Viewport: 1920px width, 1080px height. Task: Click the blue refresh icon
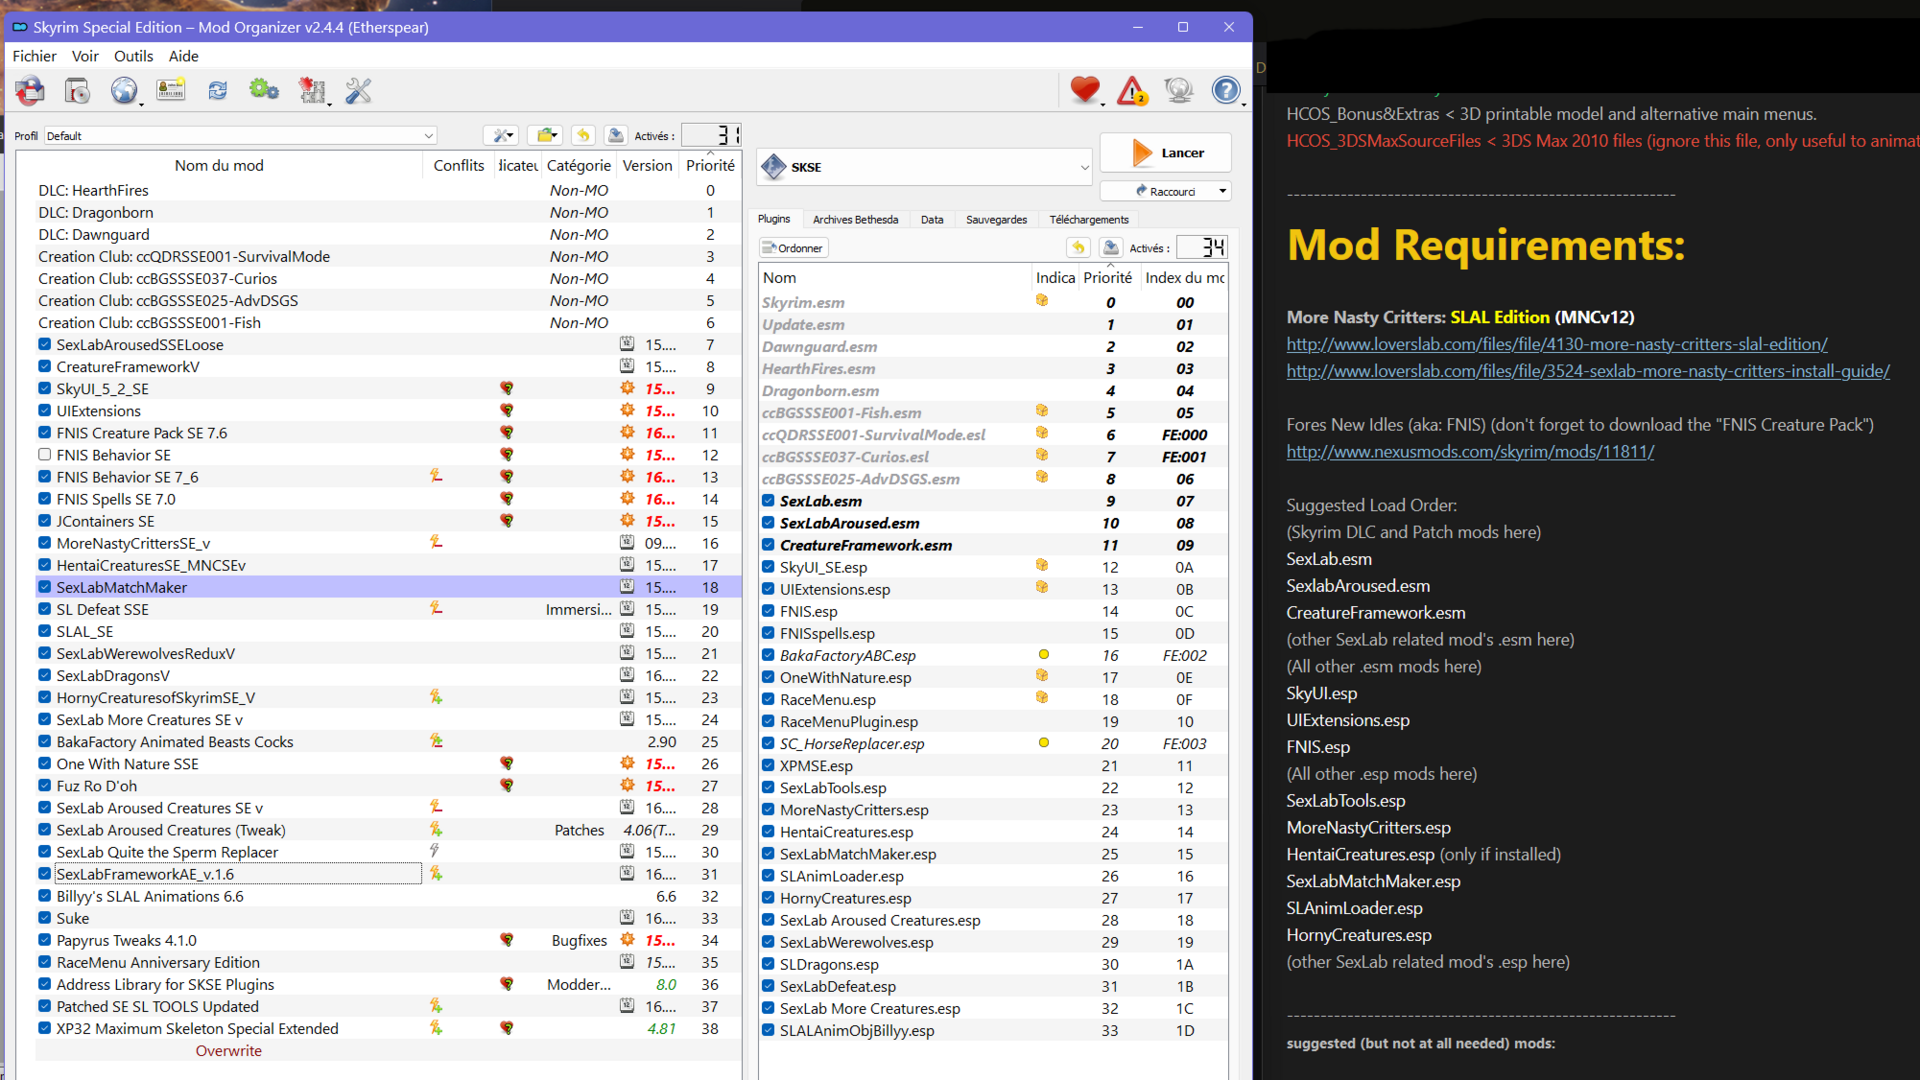click(217, 91)
